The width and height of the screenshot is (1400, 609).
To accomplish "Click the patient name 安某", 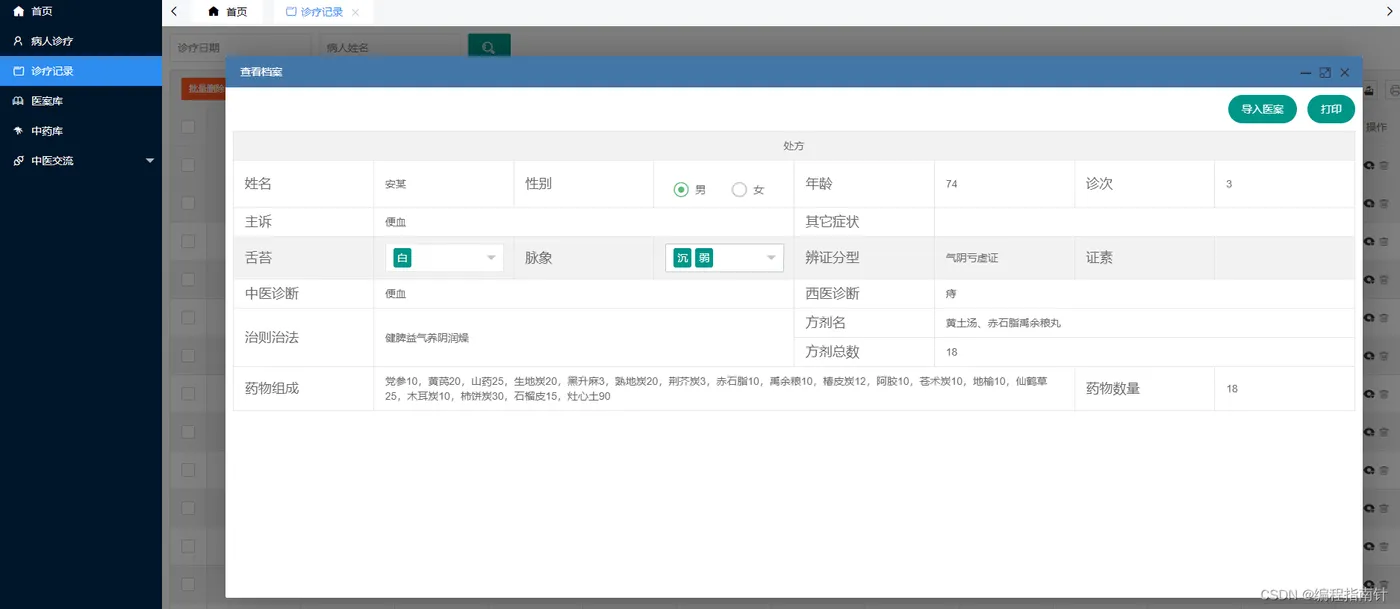I will tap(396, 185).
